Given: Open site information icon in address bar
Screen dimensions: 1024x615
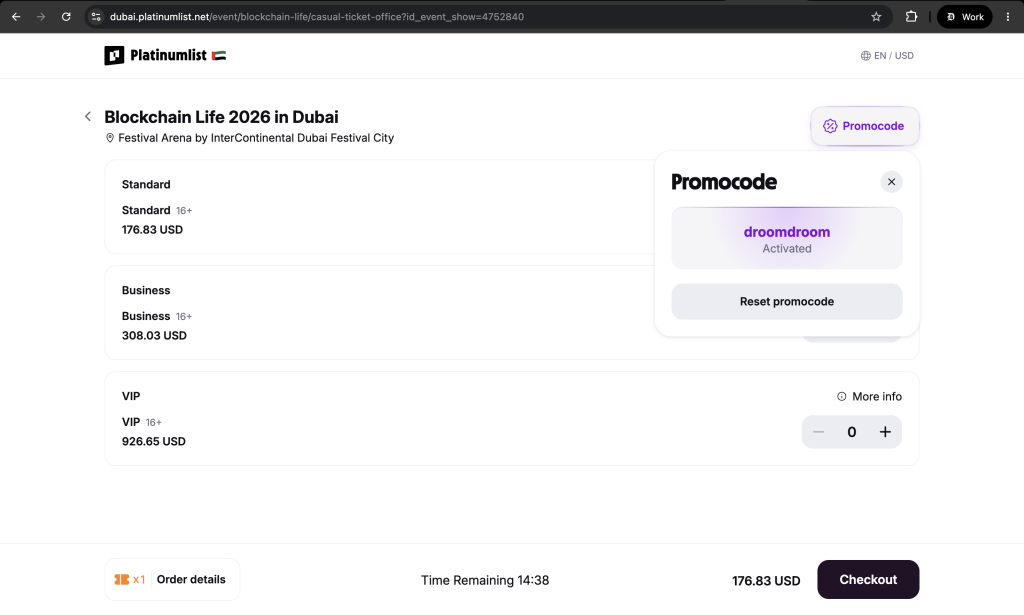Looking at the screenshot, I should click(96, 17).
